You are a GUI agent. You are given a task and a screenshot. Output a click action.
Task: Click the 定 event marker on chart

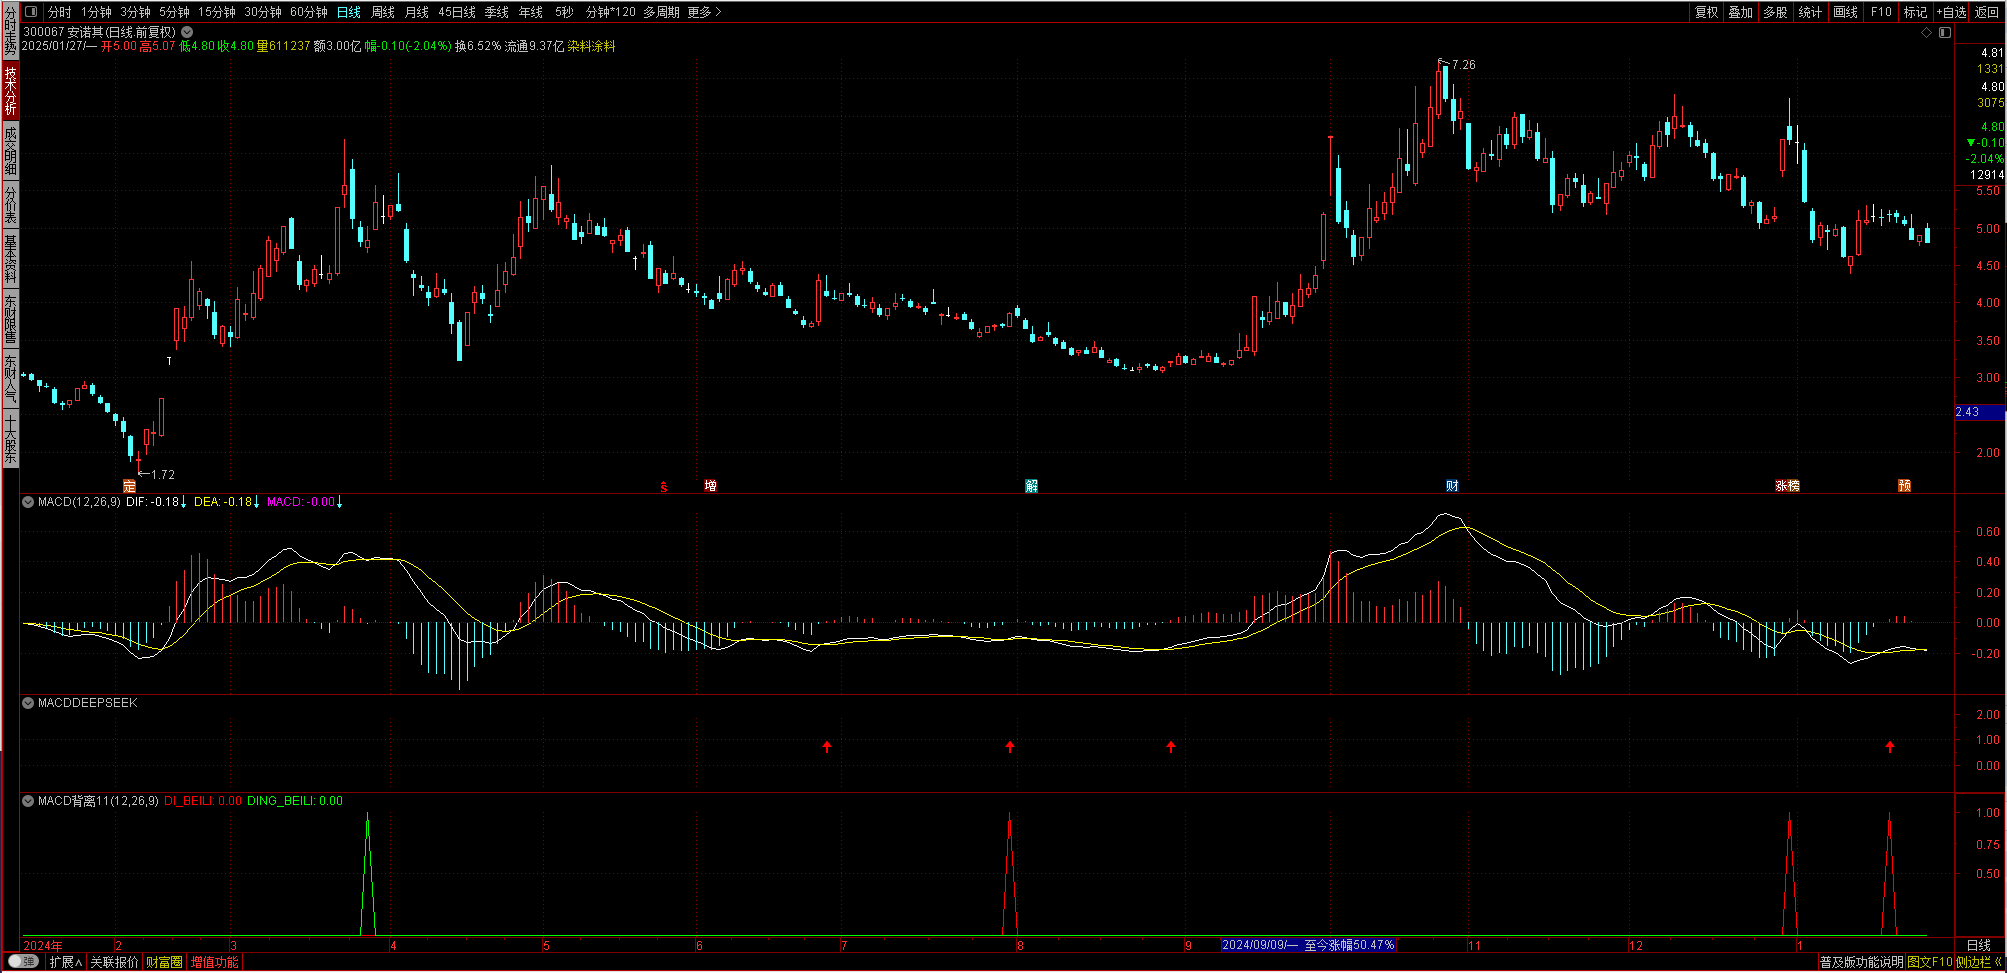[129, 486]
